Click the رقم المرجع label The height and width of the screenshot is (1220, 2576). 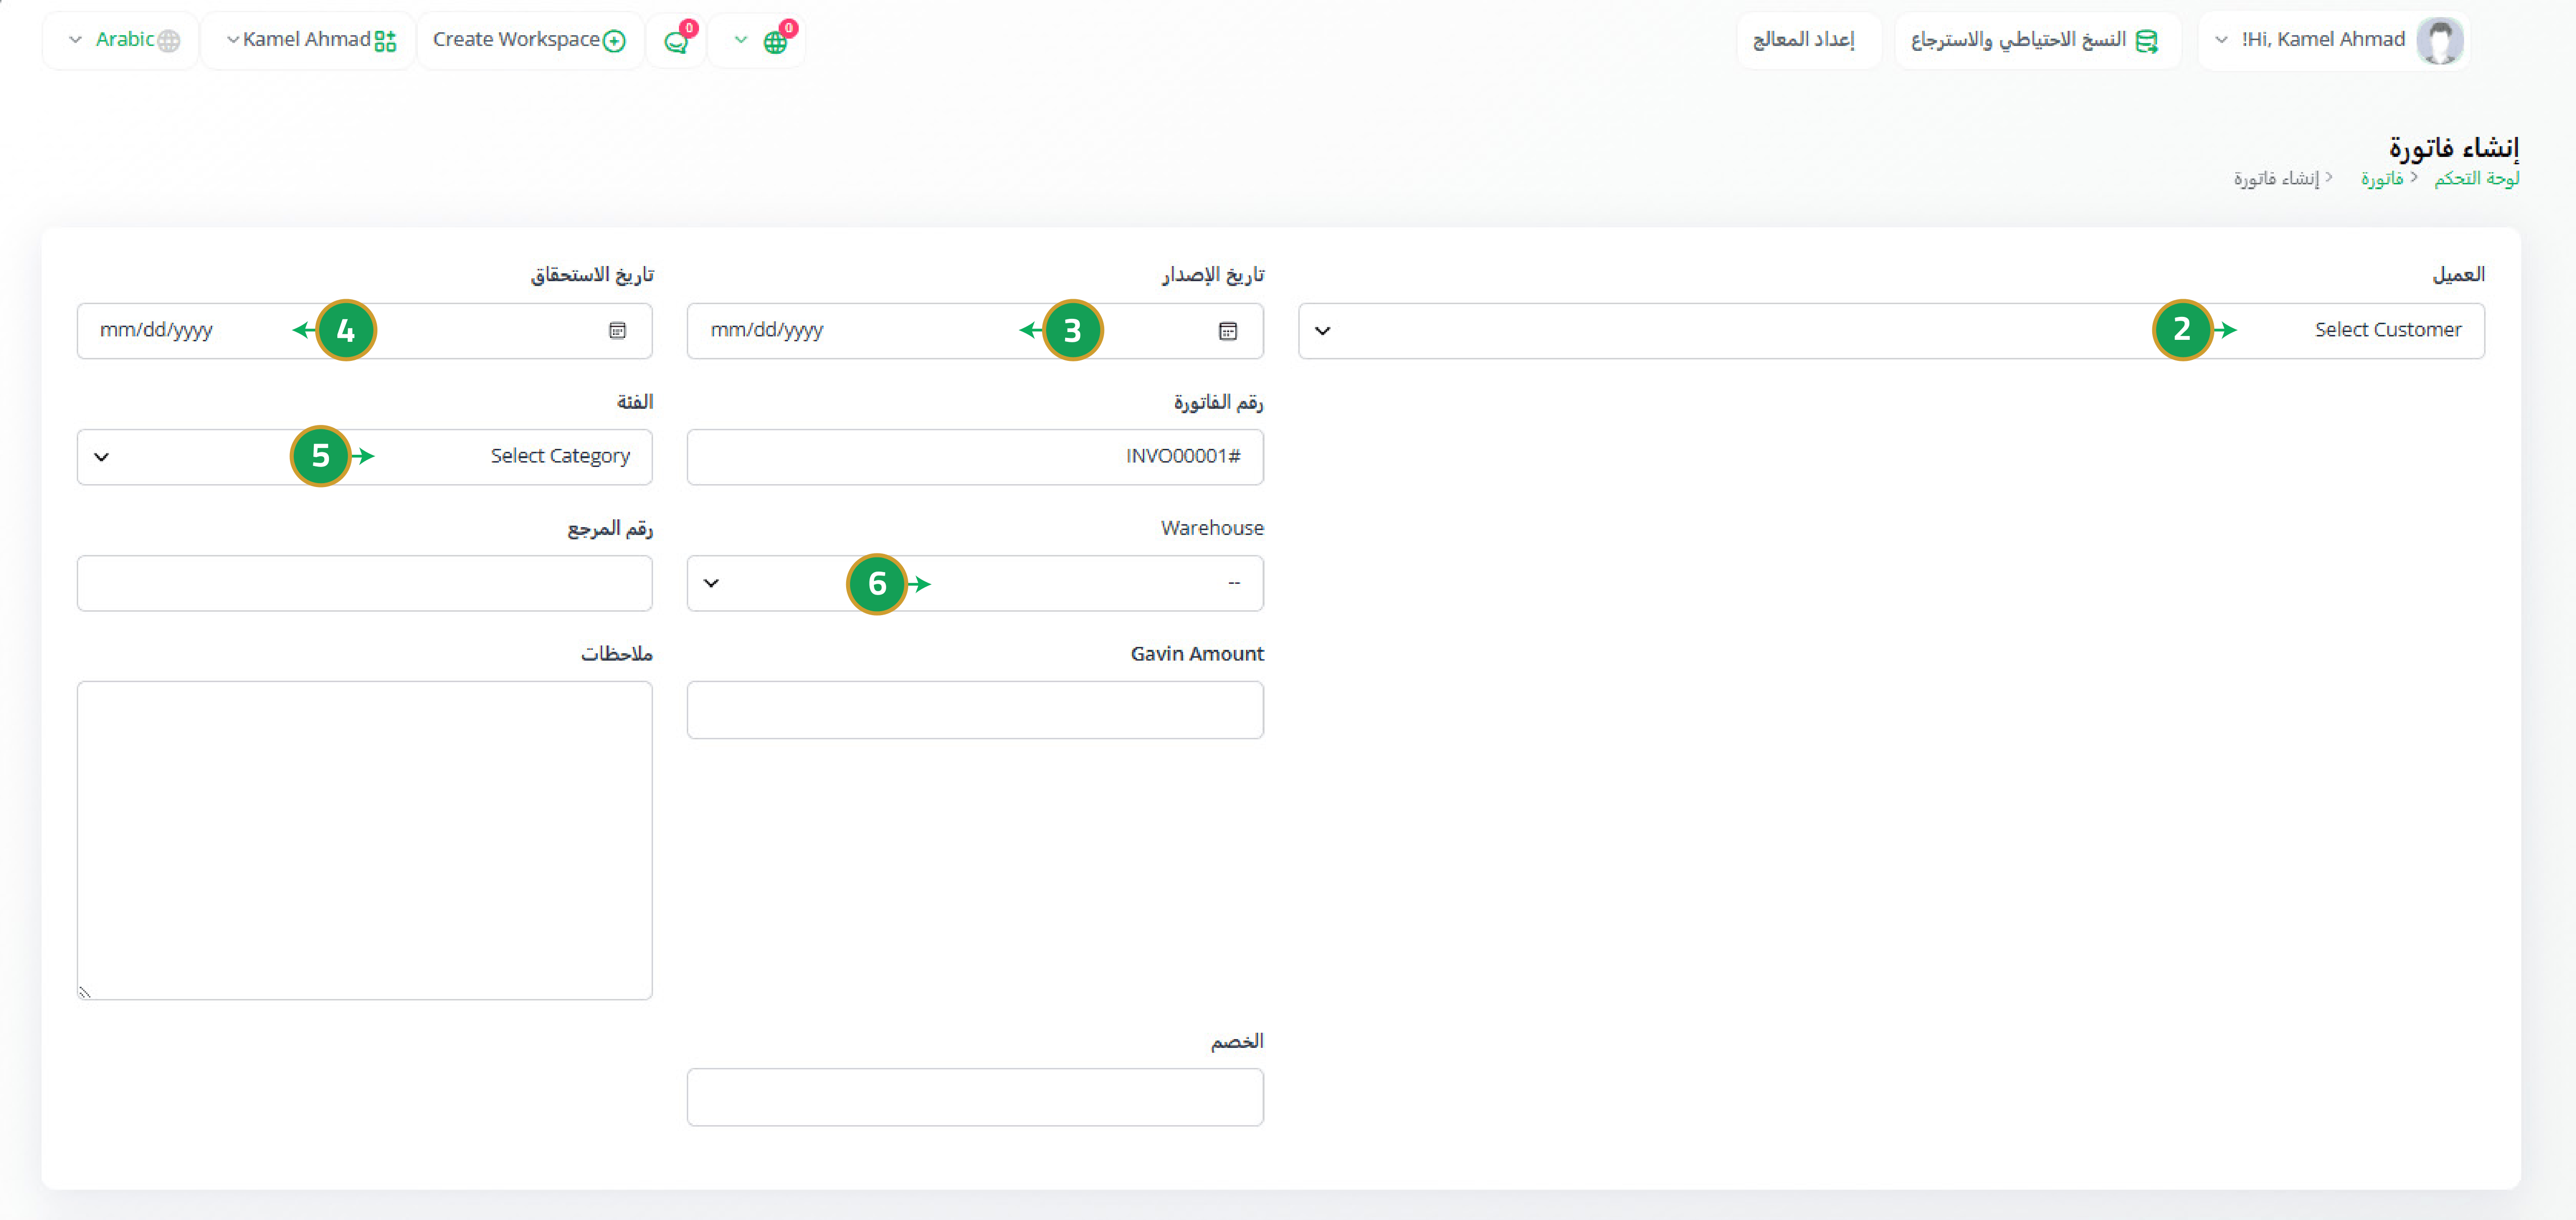tap(610, 528)
